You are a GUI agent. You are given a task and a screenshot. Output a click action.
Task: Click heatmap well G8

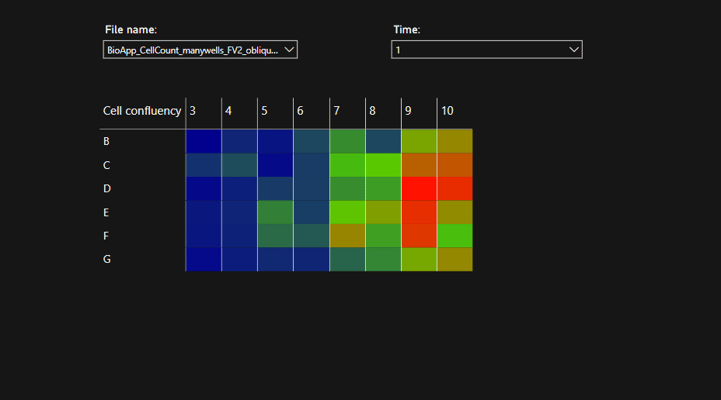(x=383, y=259)
